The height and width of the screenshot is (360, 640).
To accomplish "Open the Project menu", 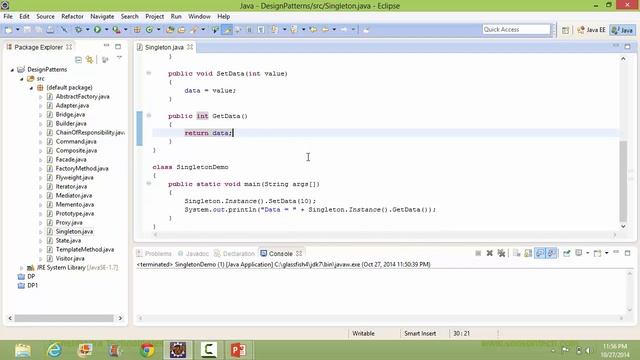I will pos(155,16).
